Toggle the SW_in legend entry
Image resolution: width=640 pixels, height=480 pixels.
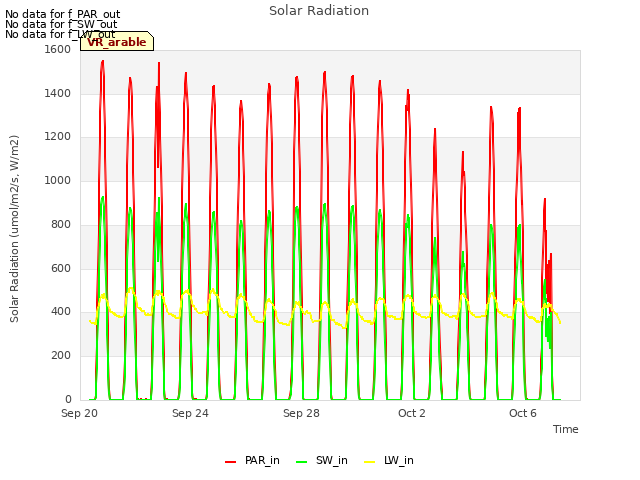(x=322, y=460)
